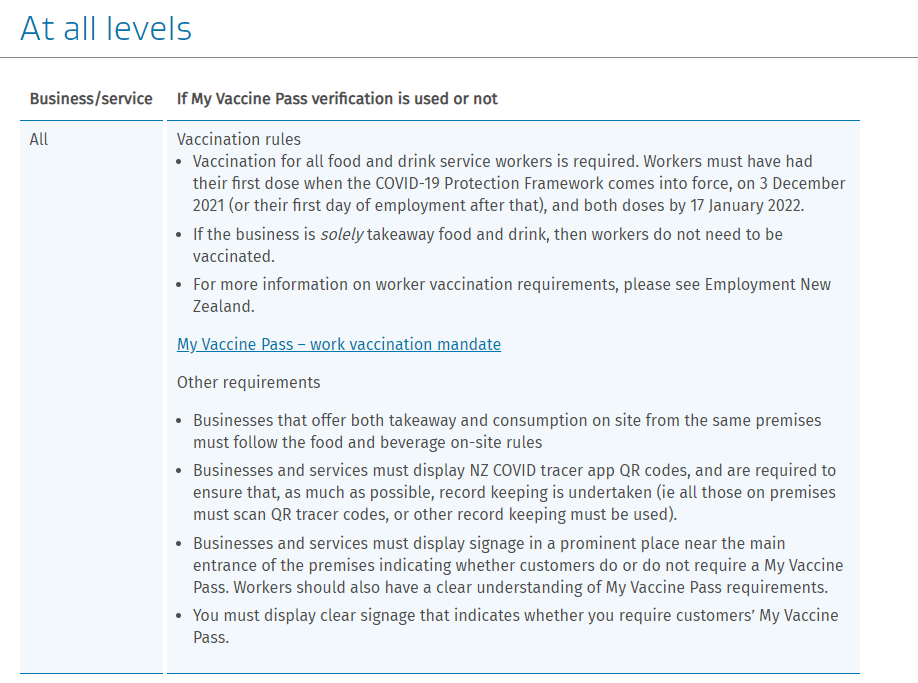Select the "All" cell in the Business/service column
The width and height of the screenshot is (918, 683).
click(39, 139)
